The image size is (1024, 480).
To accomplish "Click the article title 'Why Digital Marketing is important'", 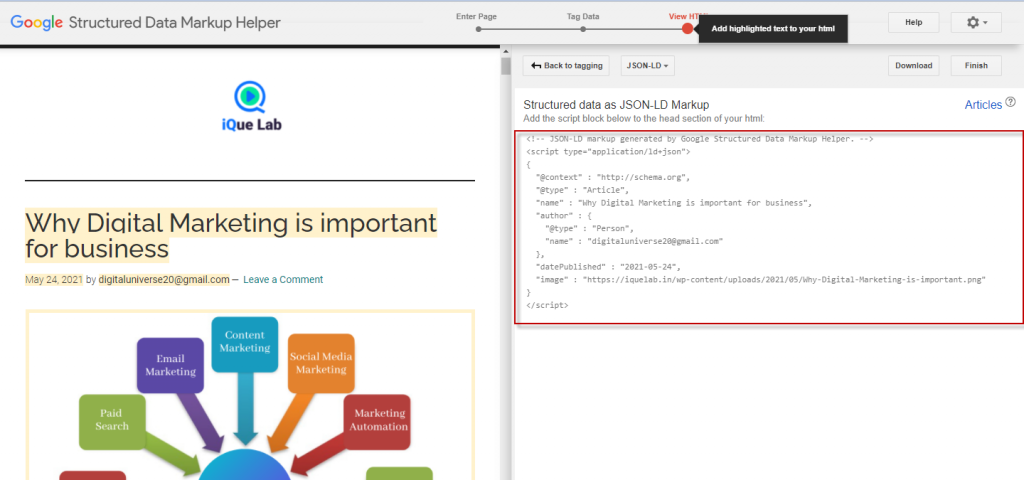I will (x=231, y=235).
